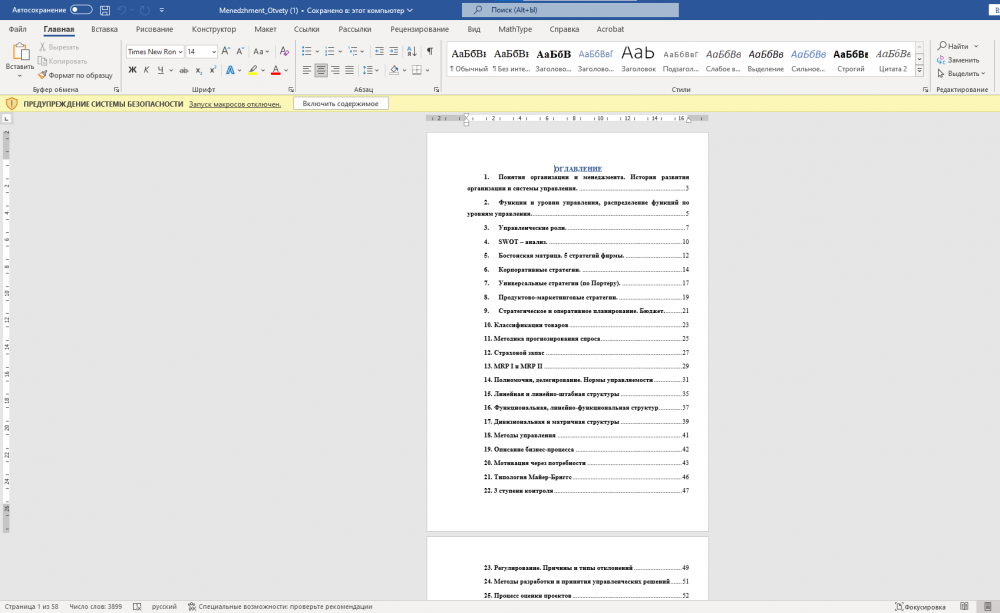1000x613 pixels.
Task: Expand the styles gallery list
Action: pyautogui.click(x=920, y=68)
